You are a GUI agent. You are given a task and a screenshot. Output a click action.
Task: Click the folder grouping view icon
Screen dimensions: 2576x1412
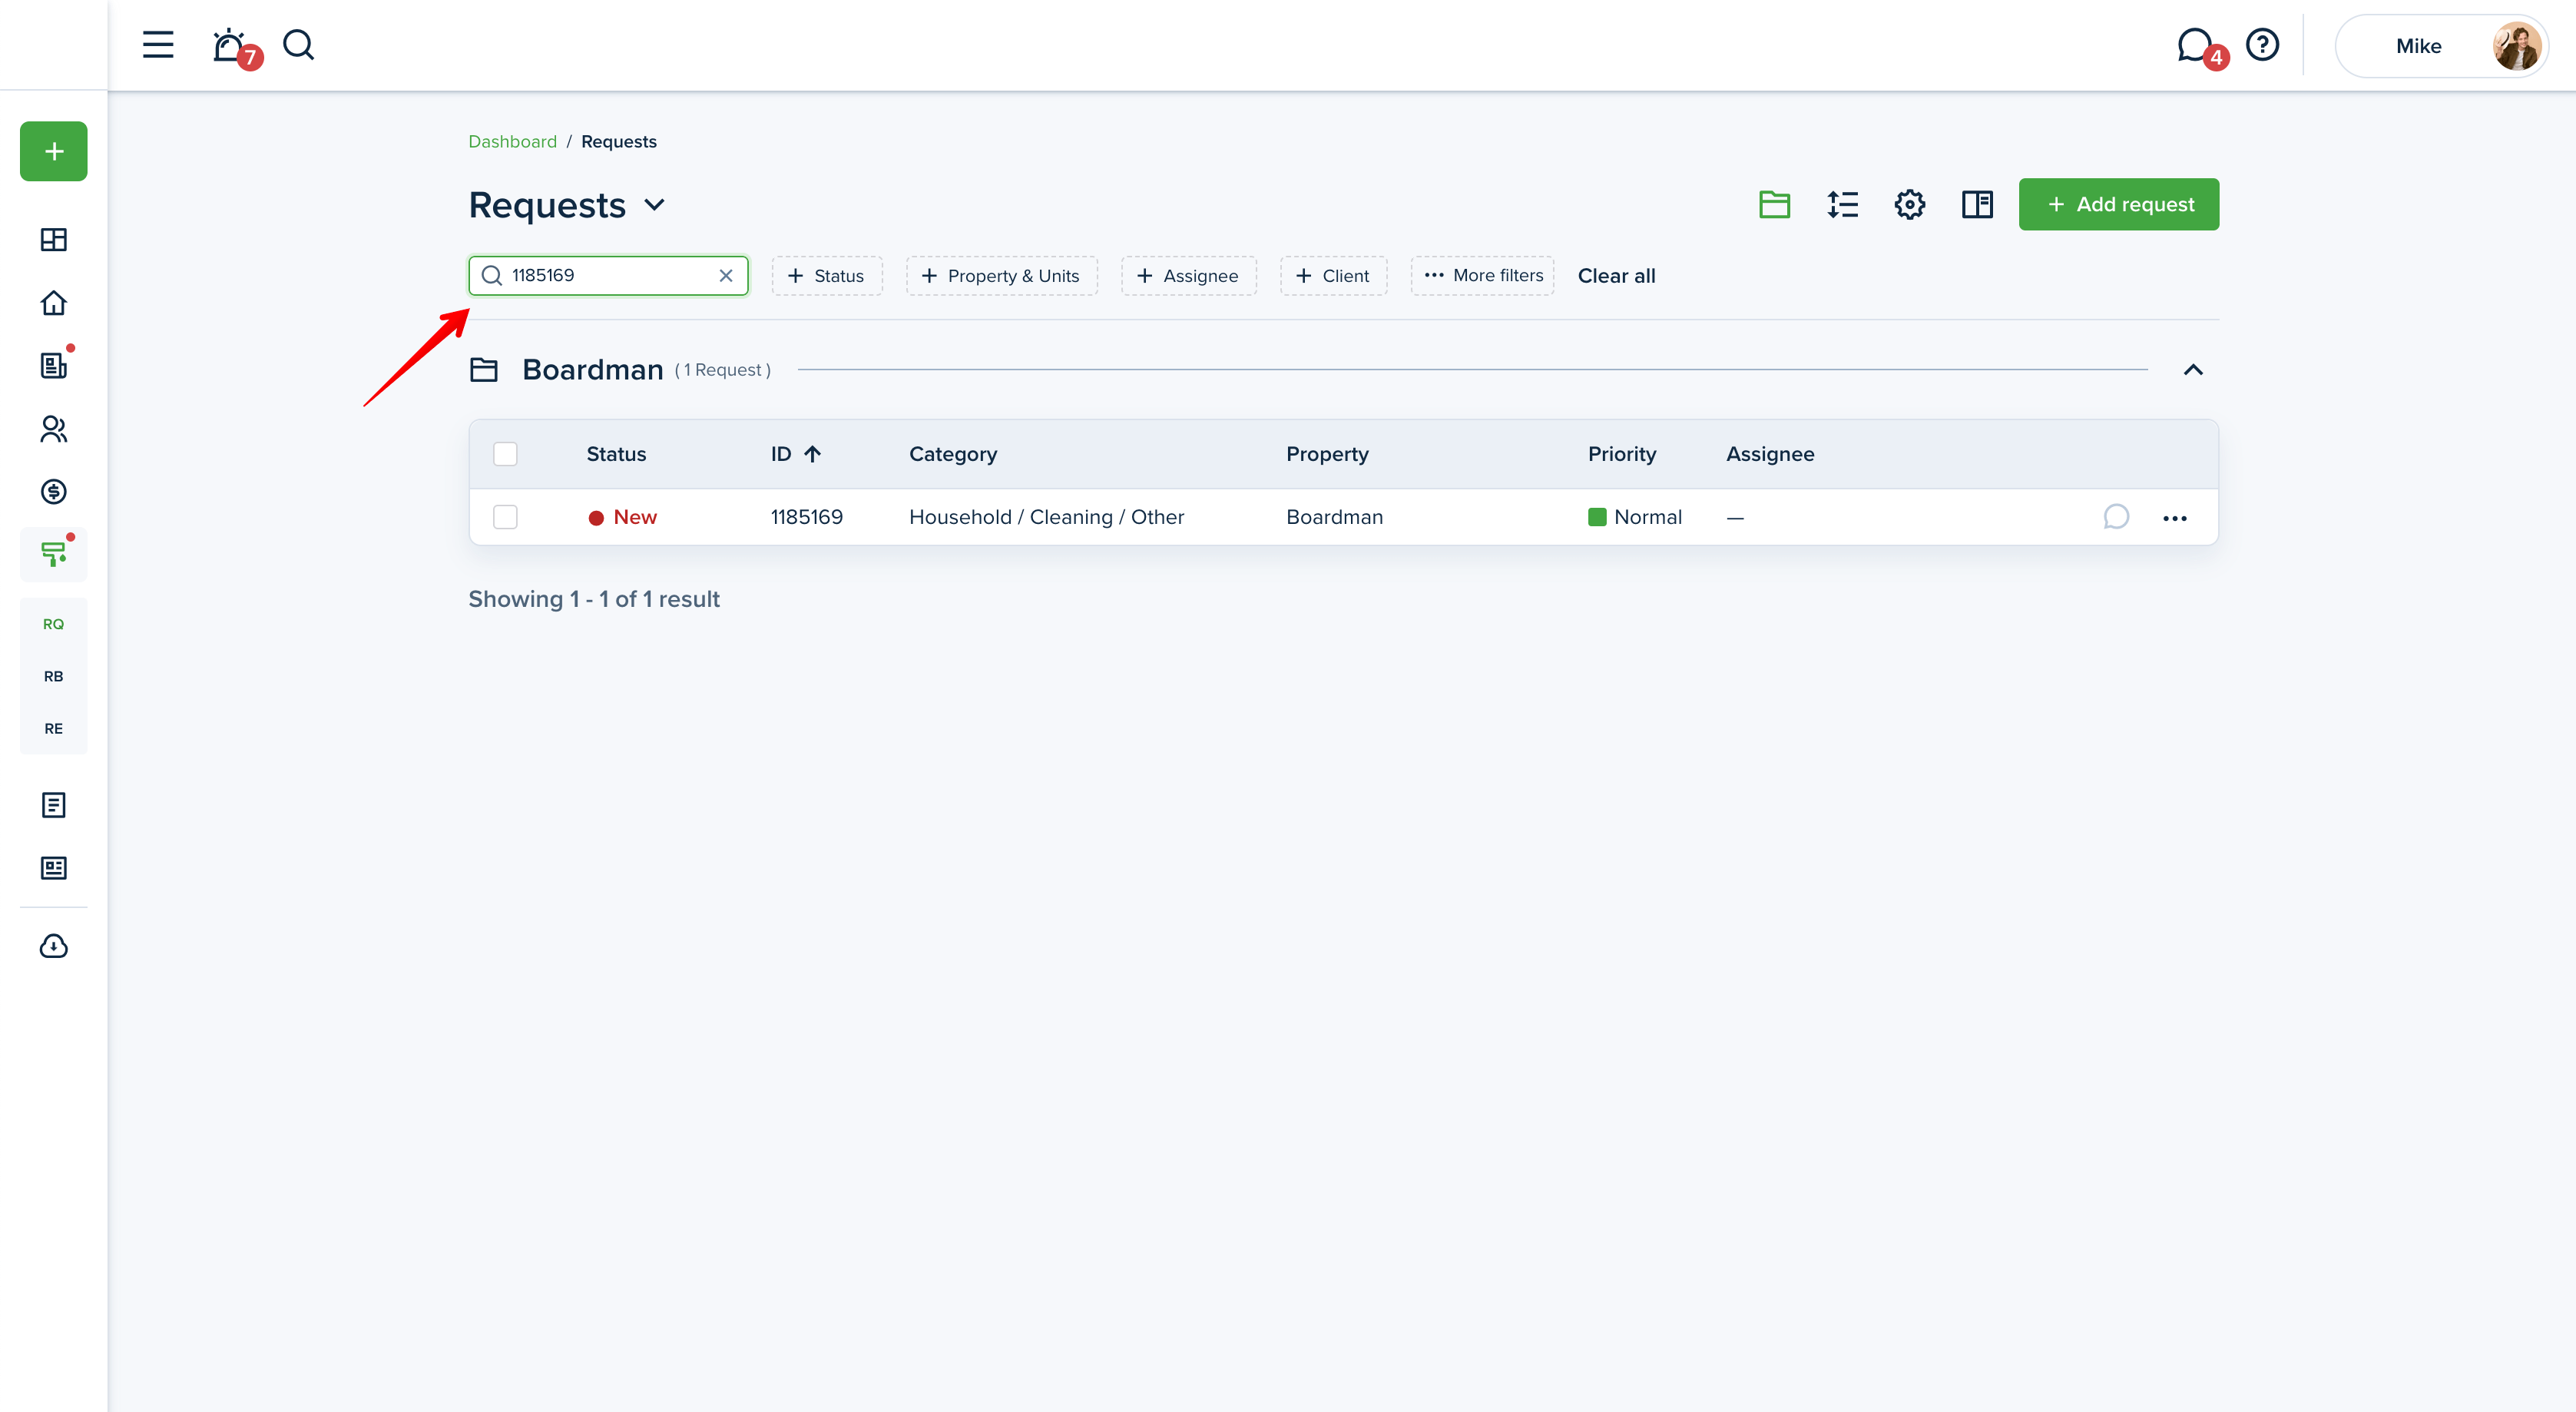(1774, 204)
